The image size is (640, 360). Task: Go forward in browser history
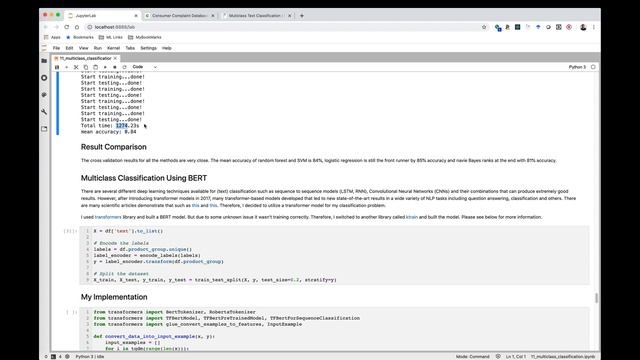click(56, 27)
